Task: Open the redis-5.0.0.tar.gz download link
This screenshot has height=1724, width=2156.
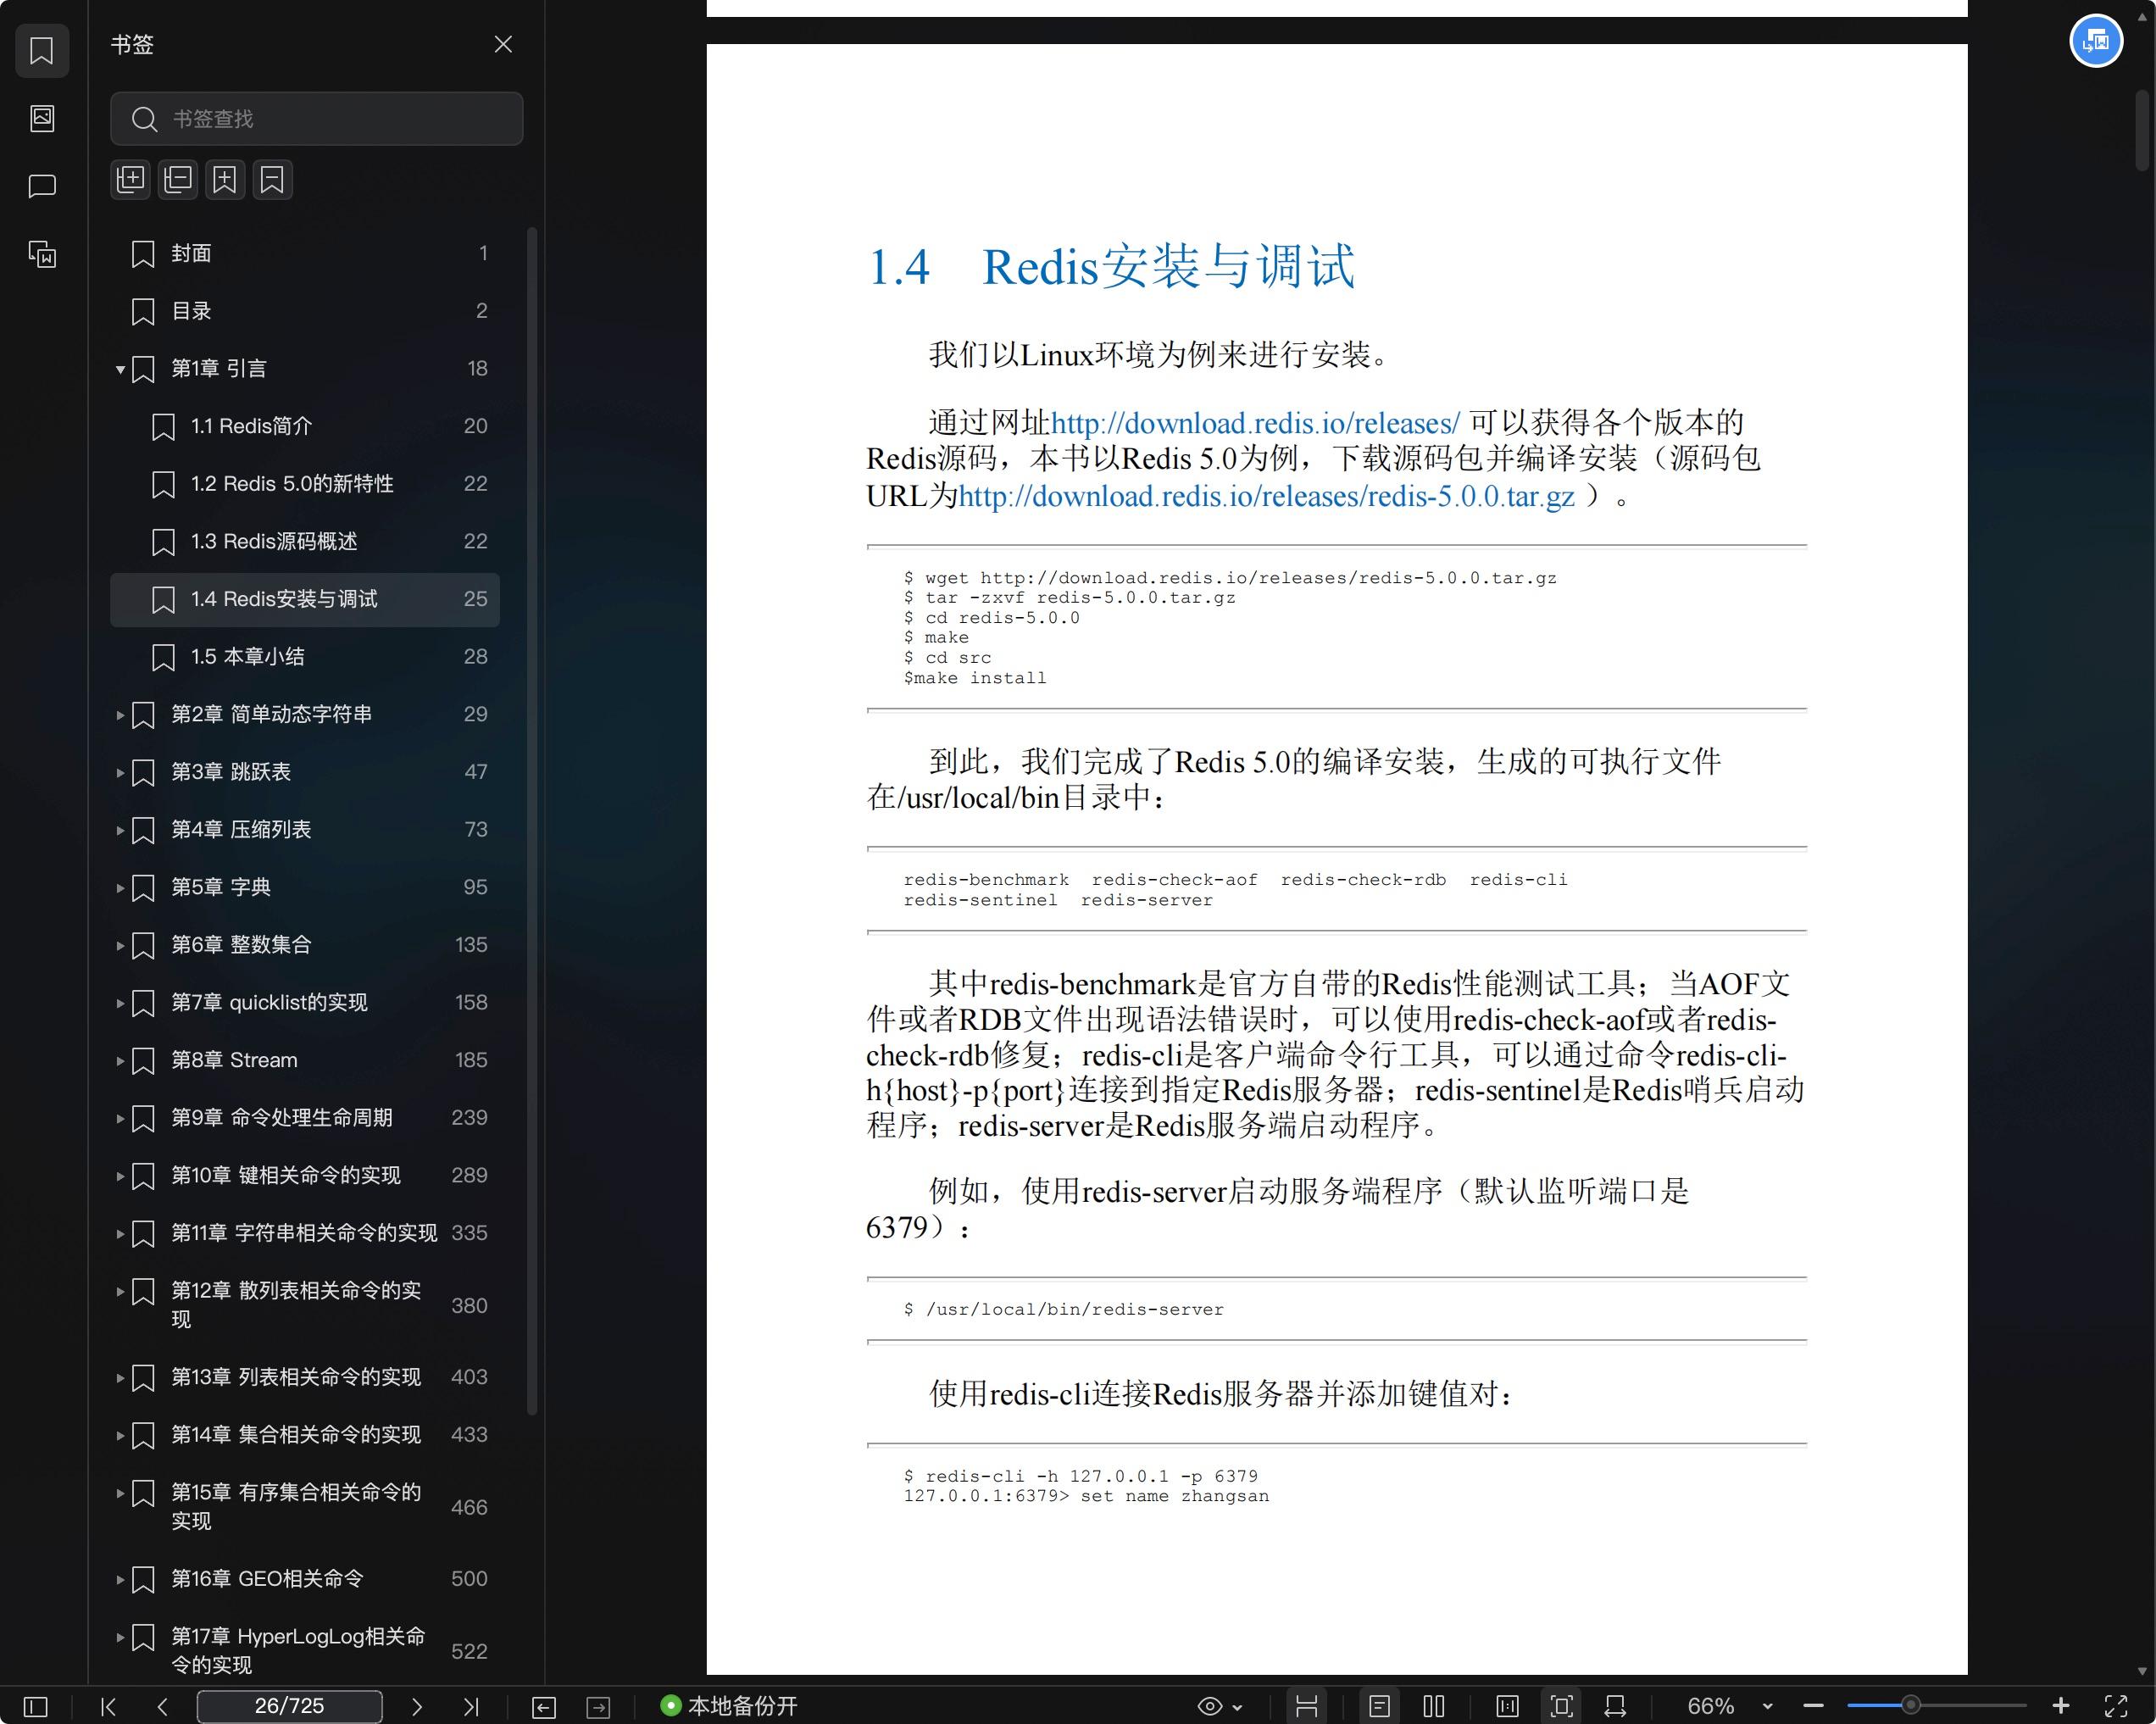Action: (x=1267, y=496)
